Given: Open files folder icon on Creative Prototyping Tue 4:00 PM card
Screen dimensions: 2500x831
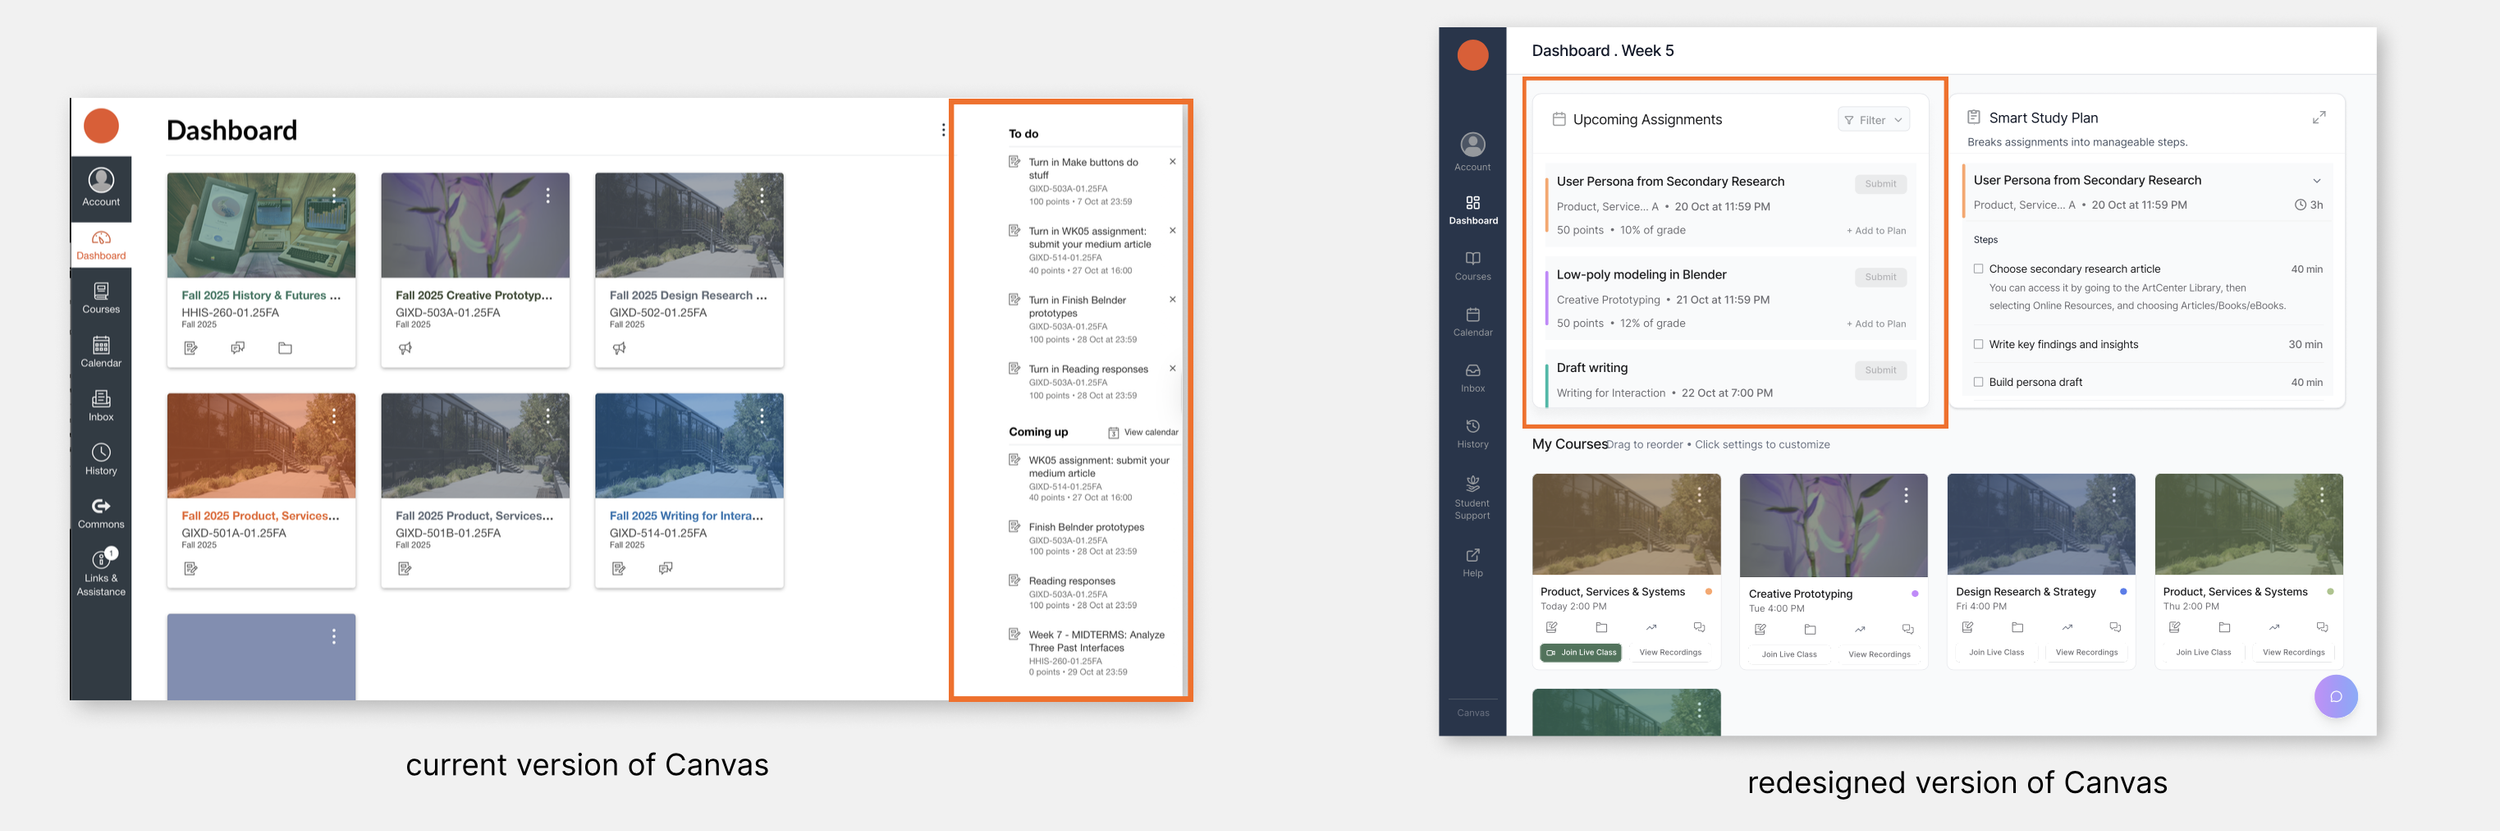Looking at the screenshot, I should click(x=1810, y=629).
